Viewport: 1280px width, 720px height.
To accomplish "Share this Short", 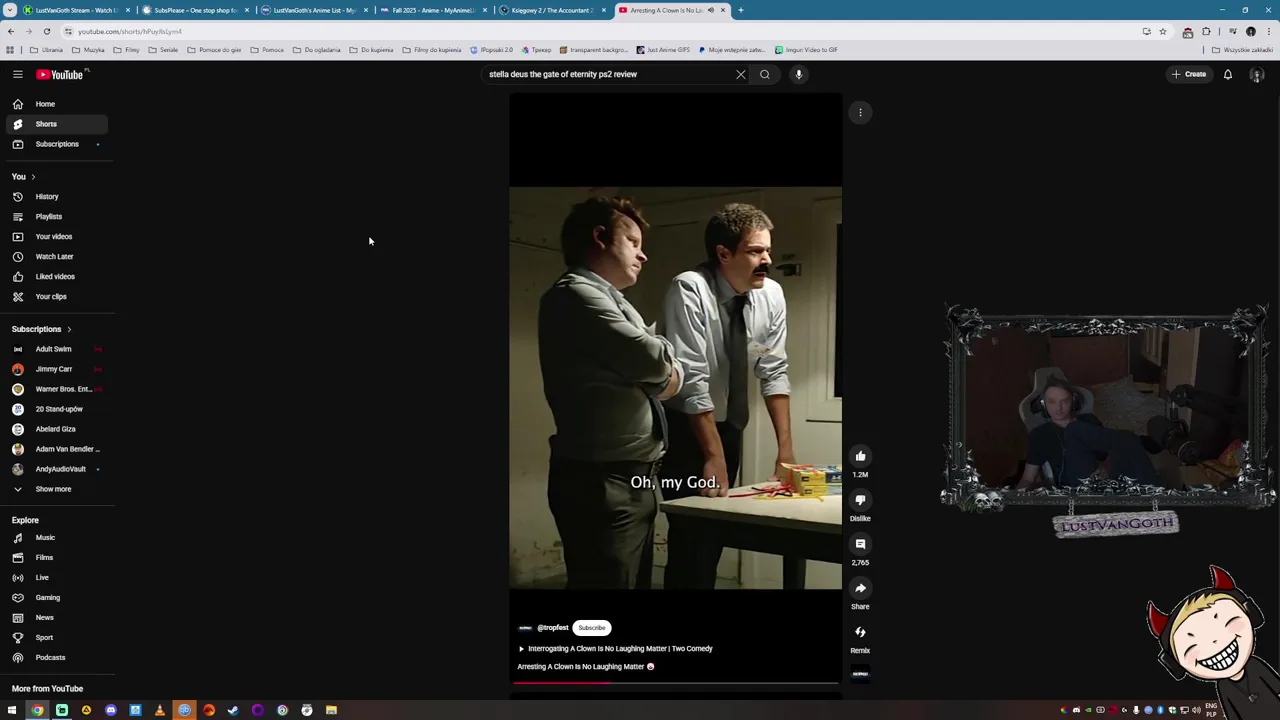I will [x=860, y=588].
